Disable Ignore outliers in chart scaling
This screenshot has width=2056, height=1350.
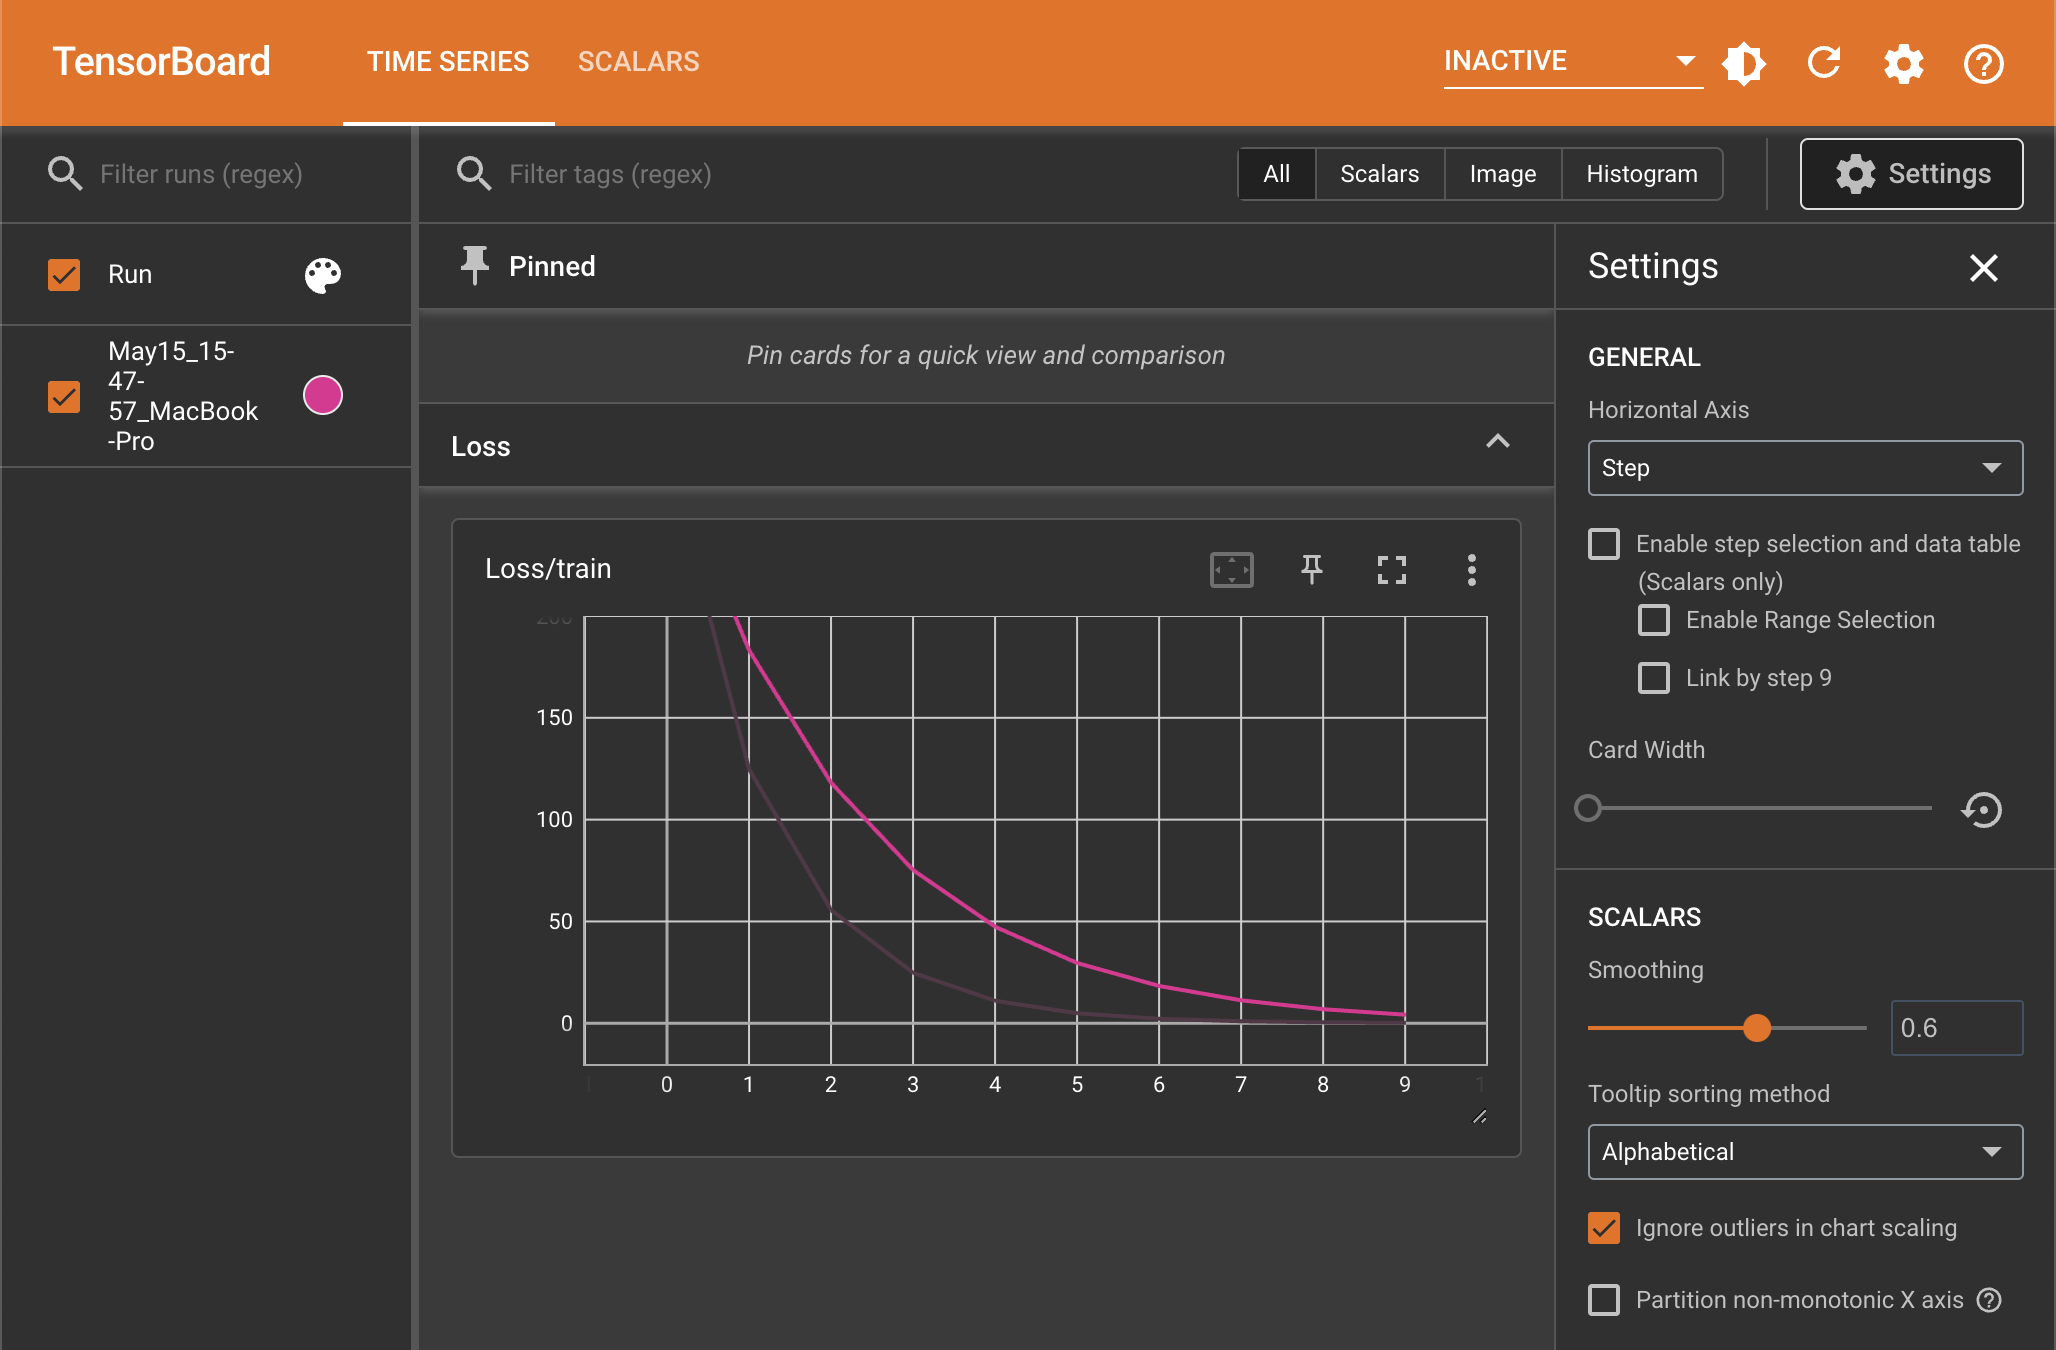[x=1604, y=1228]
